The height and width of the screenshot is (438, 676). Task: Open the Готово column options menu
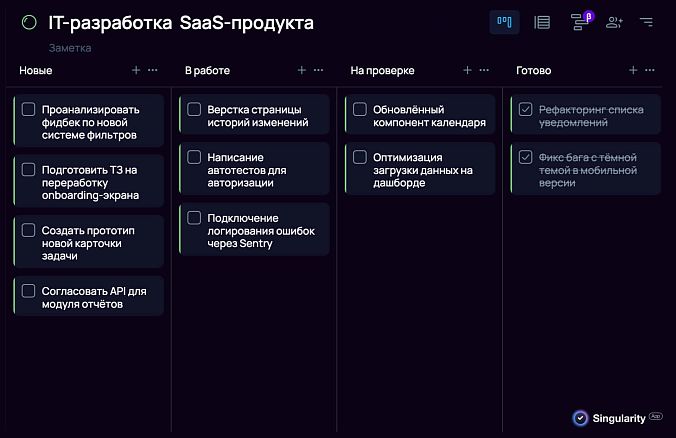[x=650, y=71]
